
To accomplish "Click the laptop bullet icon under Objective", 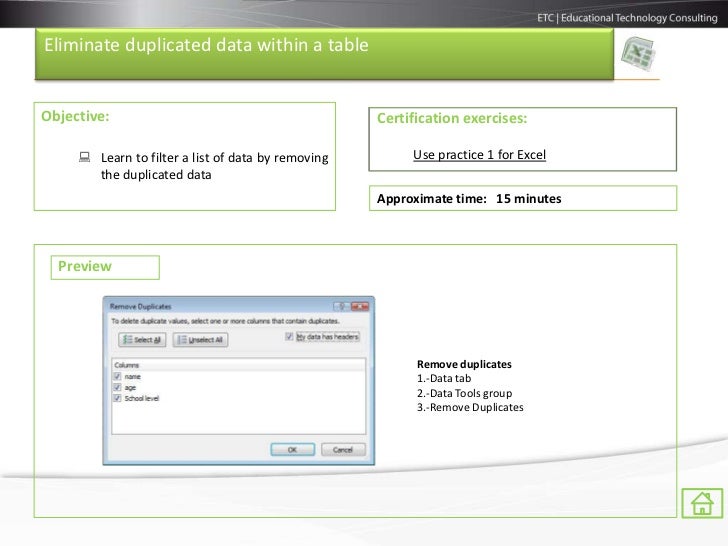I will tap(84, 157).
